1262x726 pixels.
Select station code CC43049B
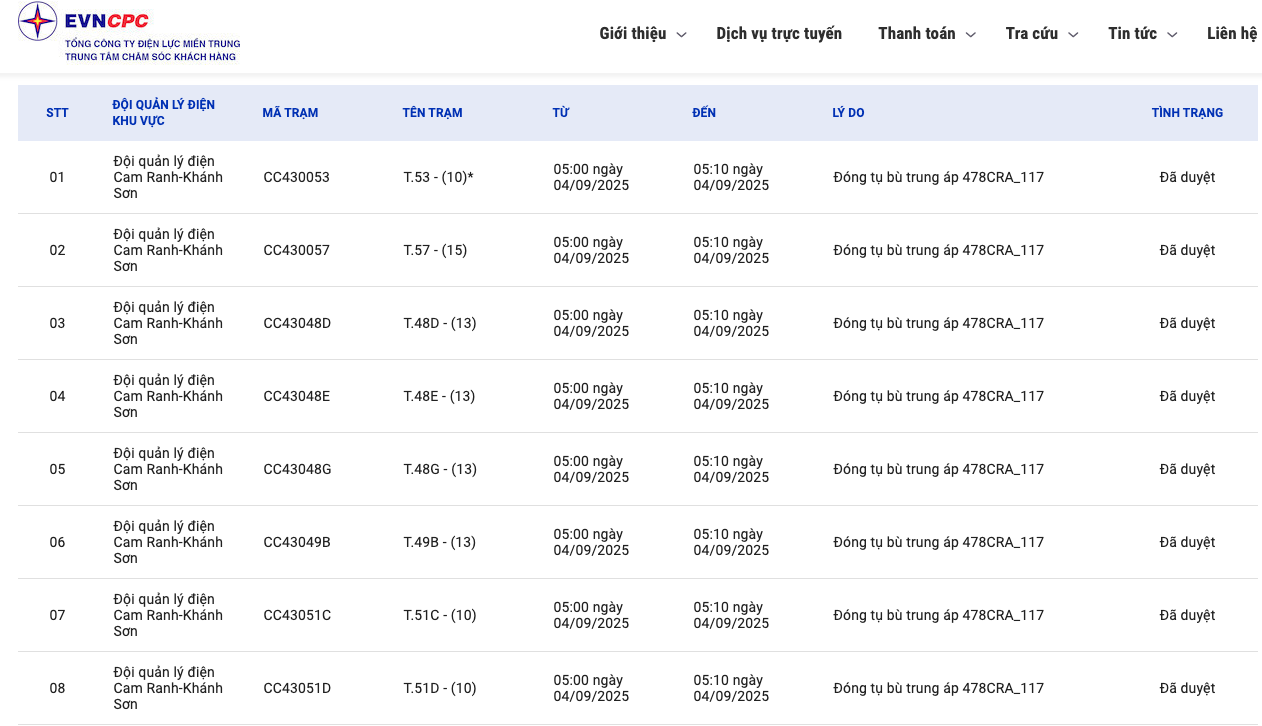[297, 542]
